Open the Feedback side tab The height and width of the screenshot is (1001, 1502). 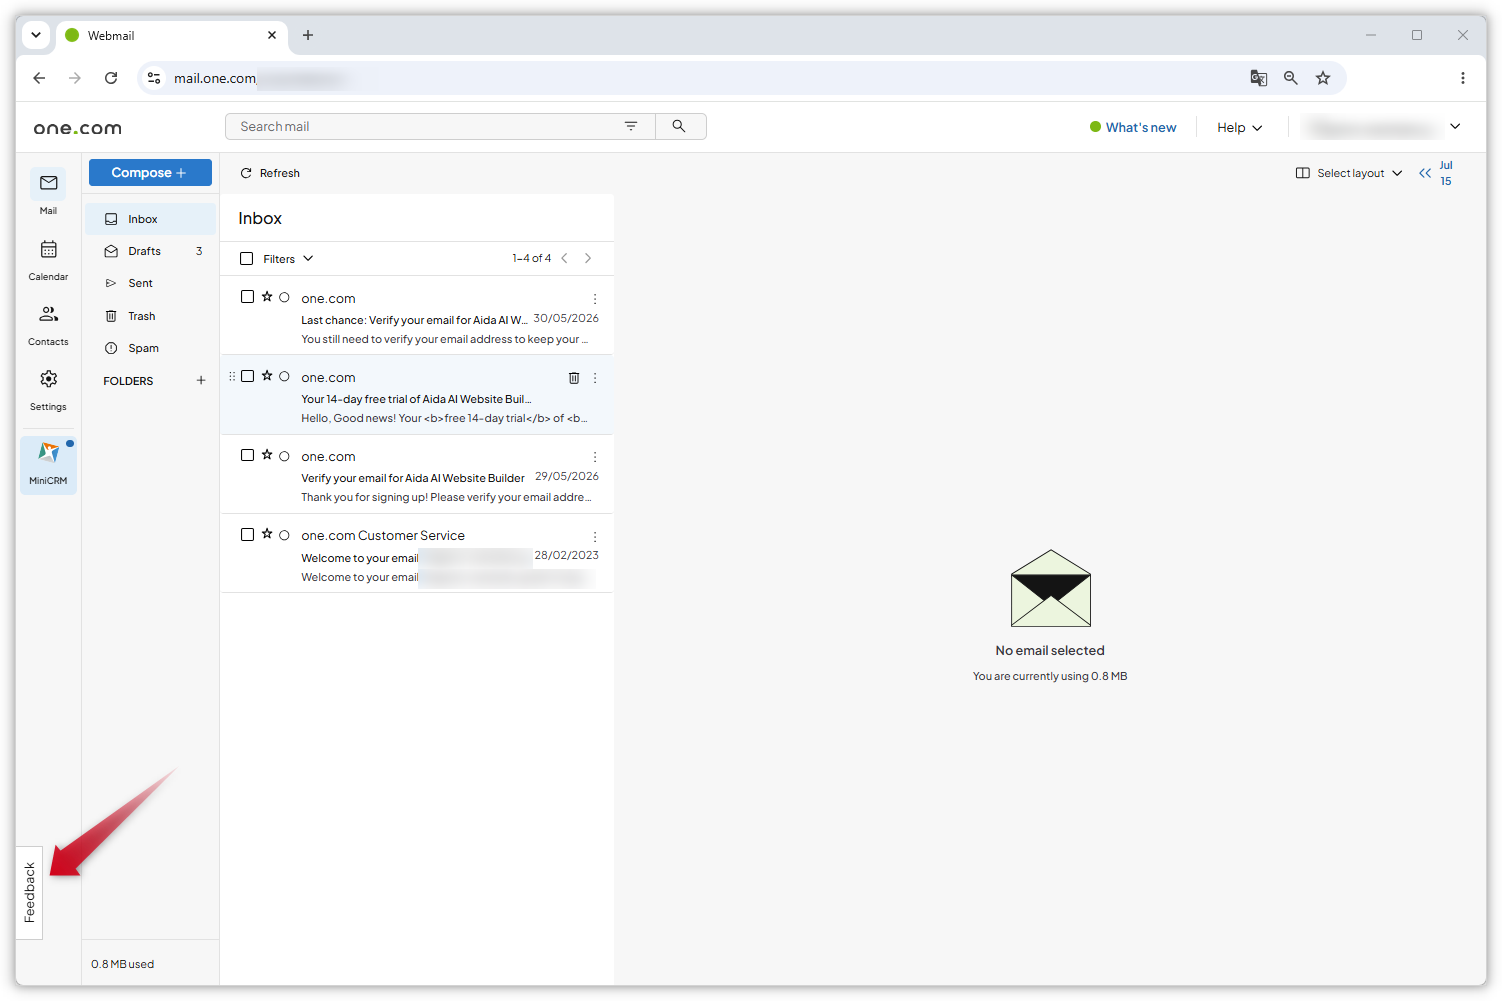coord(30,893)
